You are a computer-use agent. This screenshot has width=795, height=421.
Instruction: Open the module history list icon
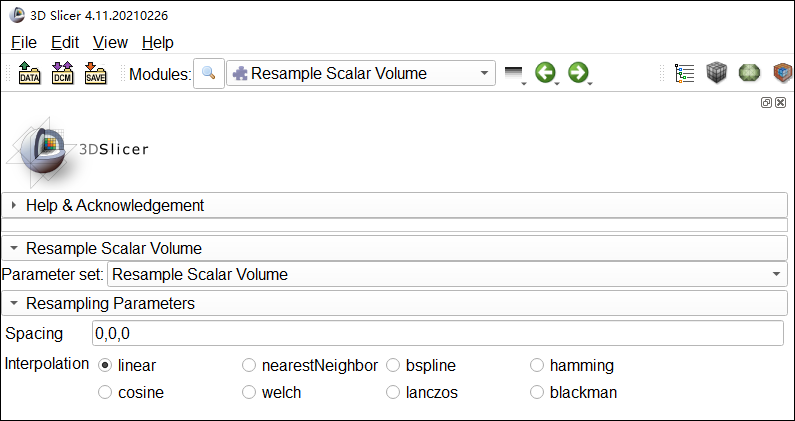click(x=514, y=73)
